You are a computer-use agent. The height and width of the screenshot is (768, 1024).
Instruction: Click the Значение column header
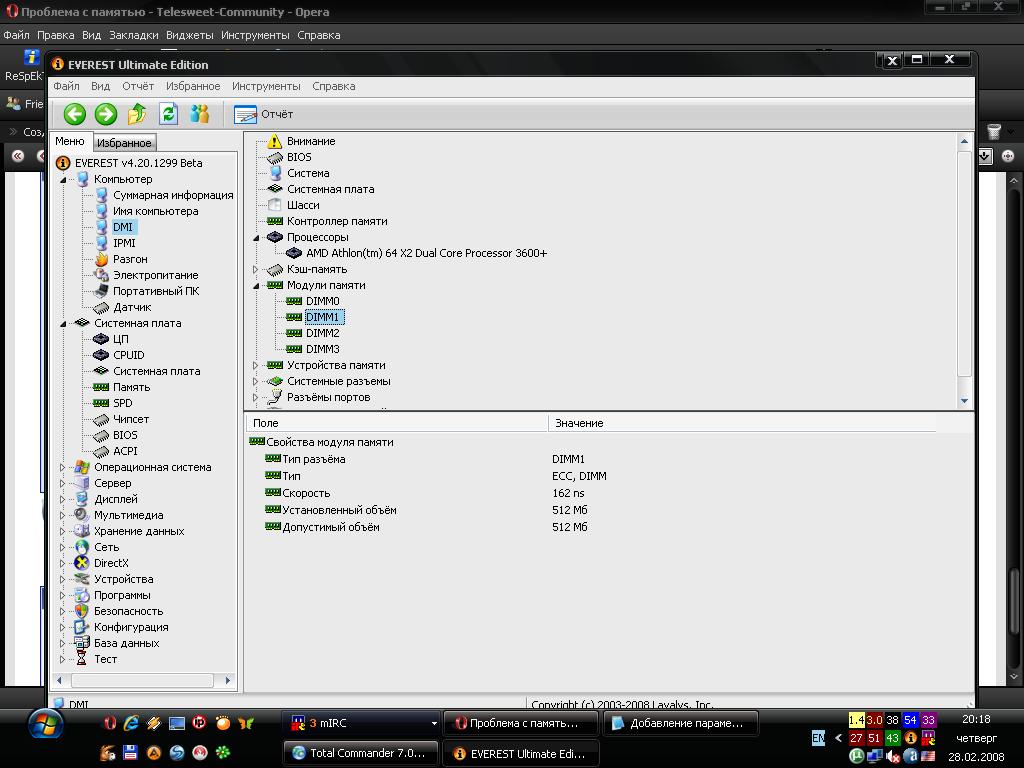coord(580,423)
